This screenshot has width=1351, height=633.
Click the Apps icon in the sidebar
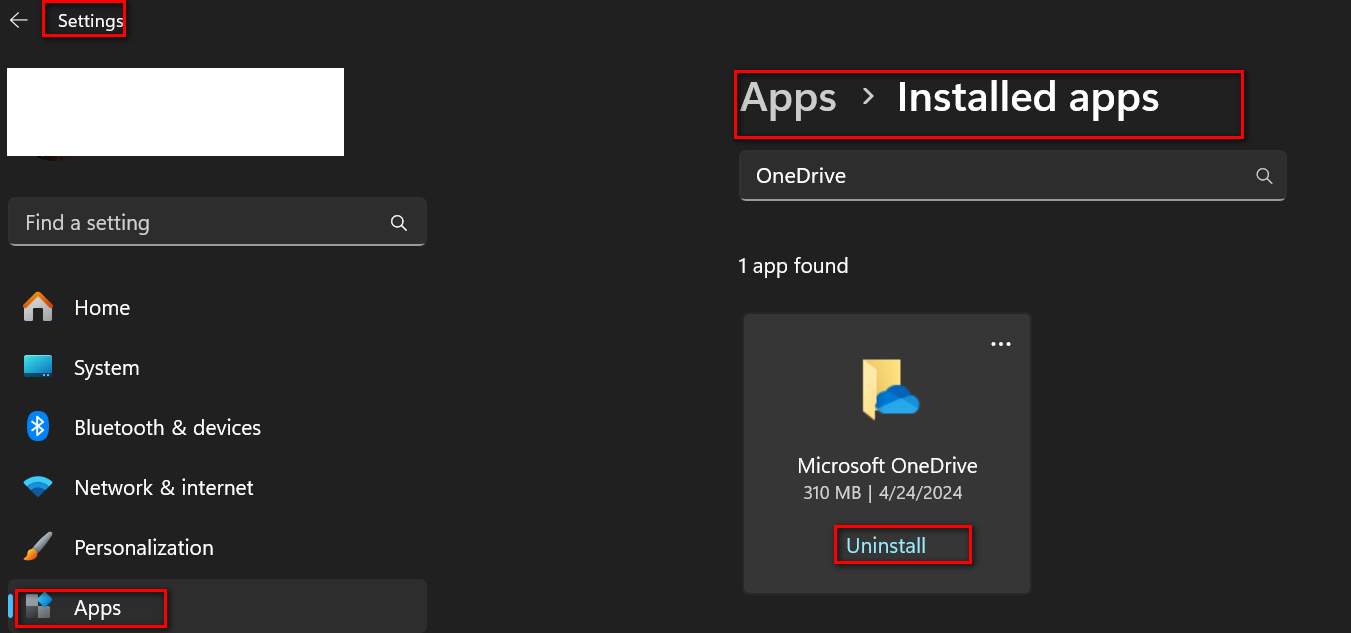(38, 606)
